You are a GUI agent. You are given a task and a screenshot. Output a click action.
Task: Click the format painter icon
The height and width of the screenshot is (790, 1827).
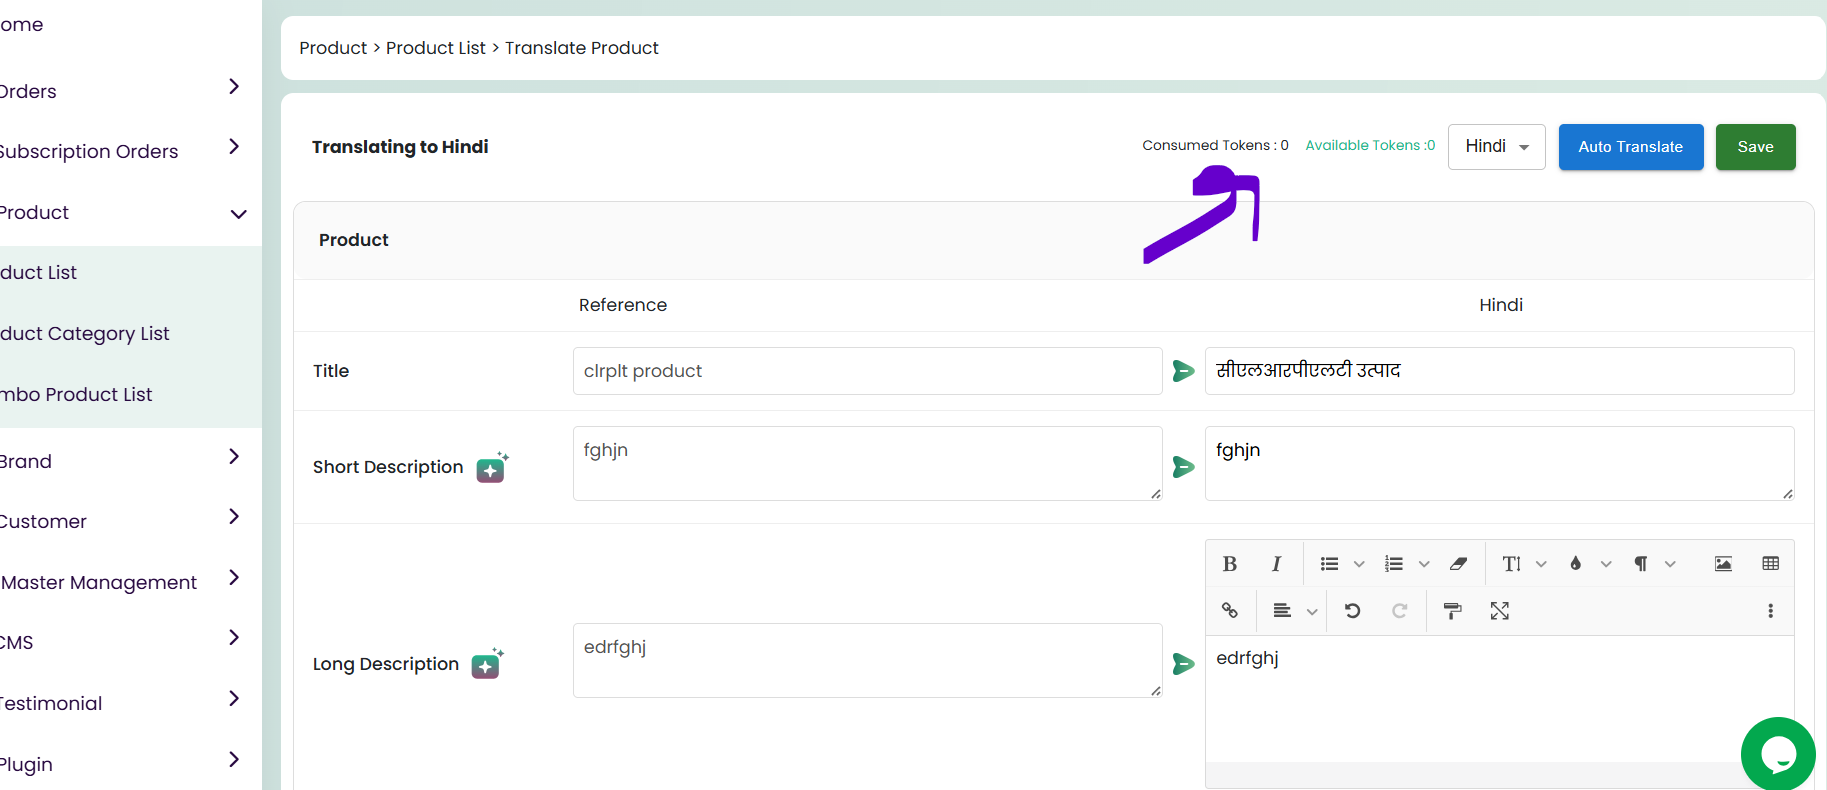click(x=1453, y=611)
